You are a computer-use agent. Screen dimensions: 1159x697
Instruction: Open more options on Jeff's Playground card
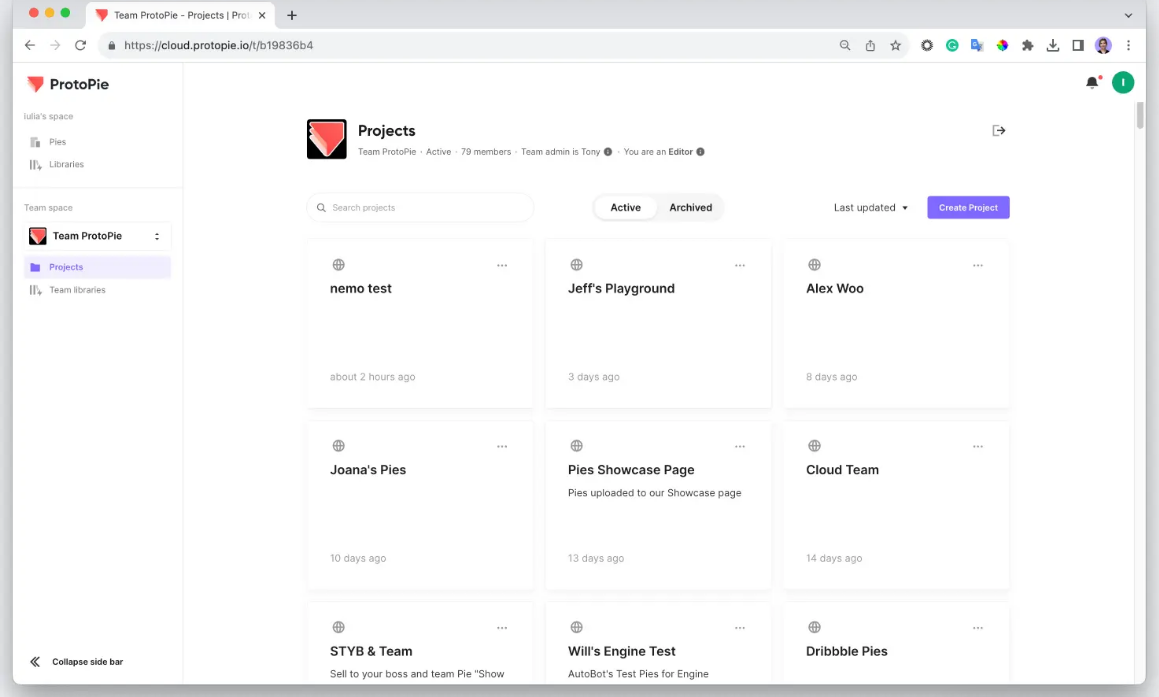point(739,265)
